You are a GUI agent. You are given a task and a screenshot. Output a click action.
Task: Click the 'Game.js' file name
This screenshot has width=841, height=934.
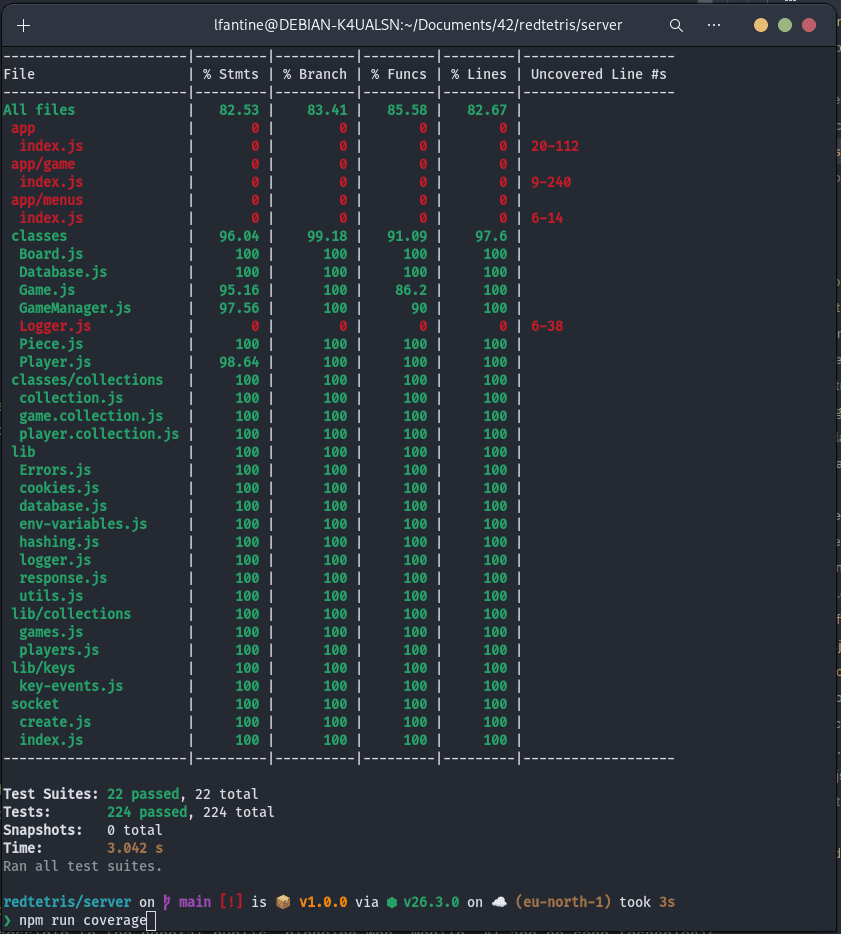pos(47,290)
